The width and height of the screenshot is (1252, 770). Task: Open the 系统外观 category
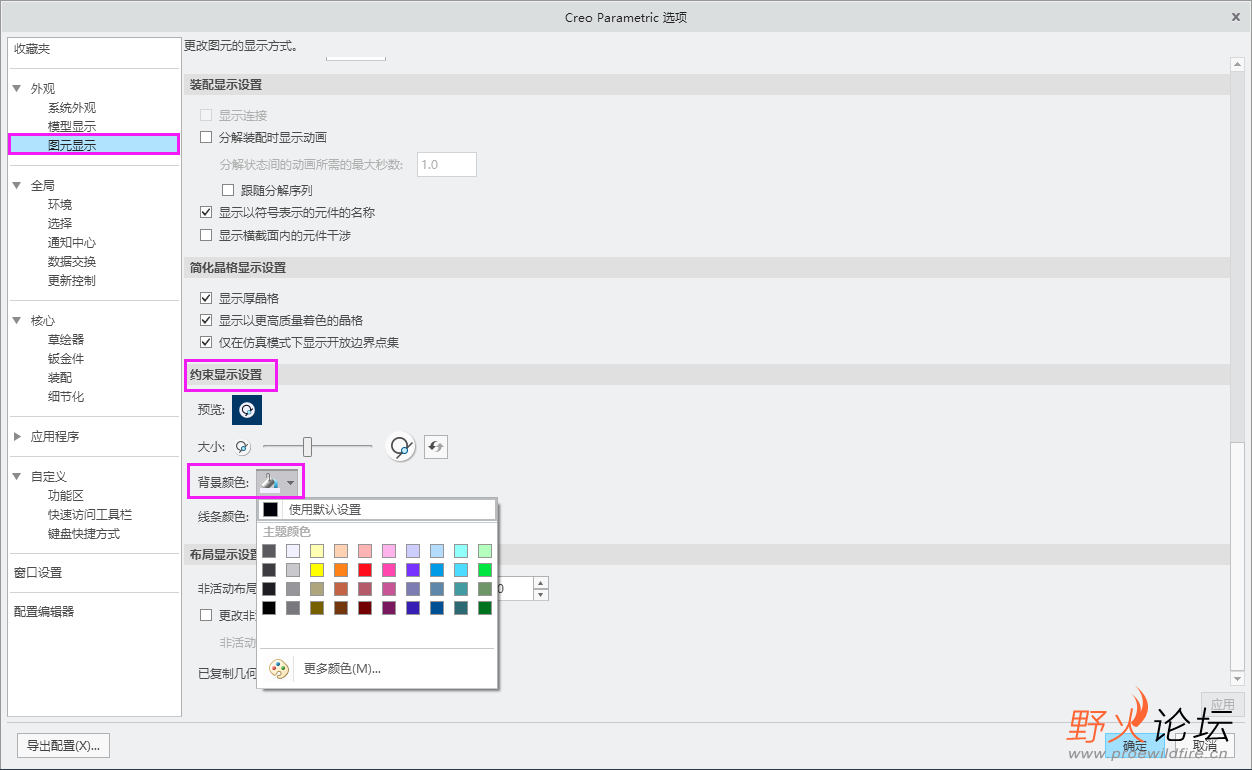pyautogui.click(x=72, y=108)
